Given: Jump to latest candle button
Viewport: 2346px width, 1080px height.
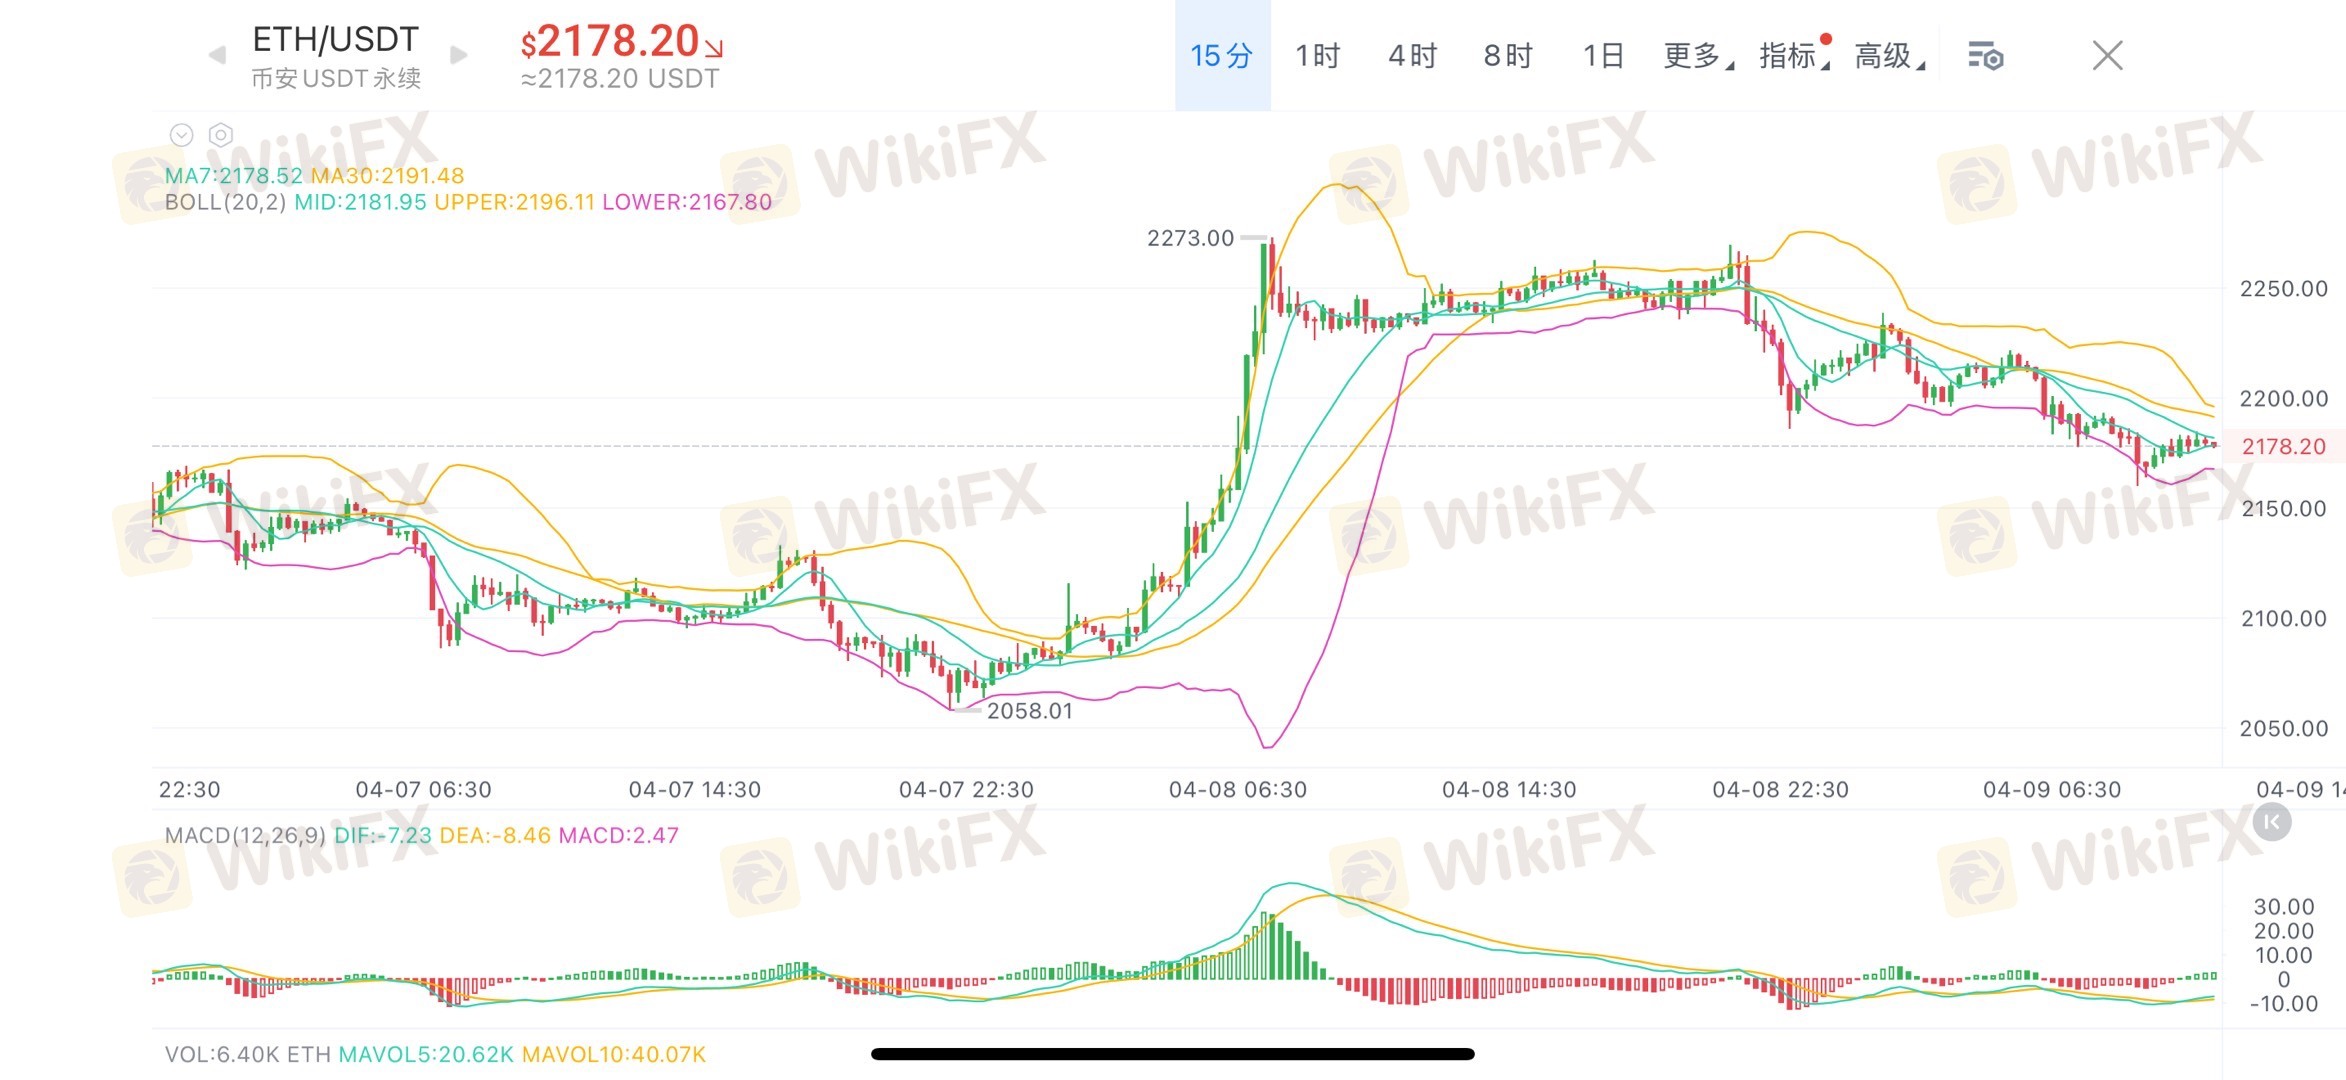Looking at the screenshot, I should click(x=2272, y=822).
